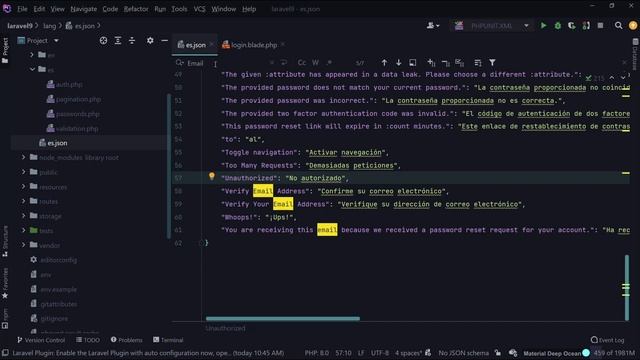Toggle Words (W) option in search bar

pyautogui.click(x=316, y=63)
